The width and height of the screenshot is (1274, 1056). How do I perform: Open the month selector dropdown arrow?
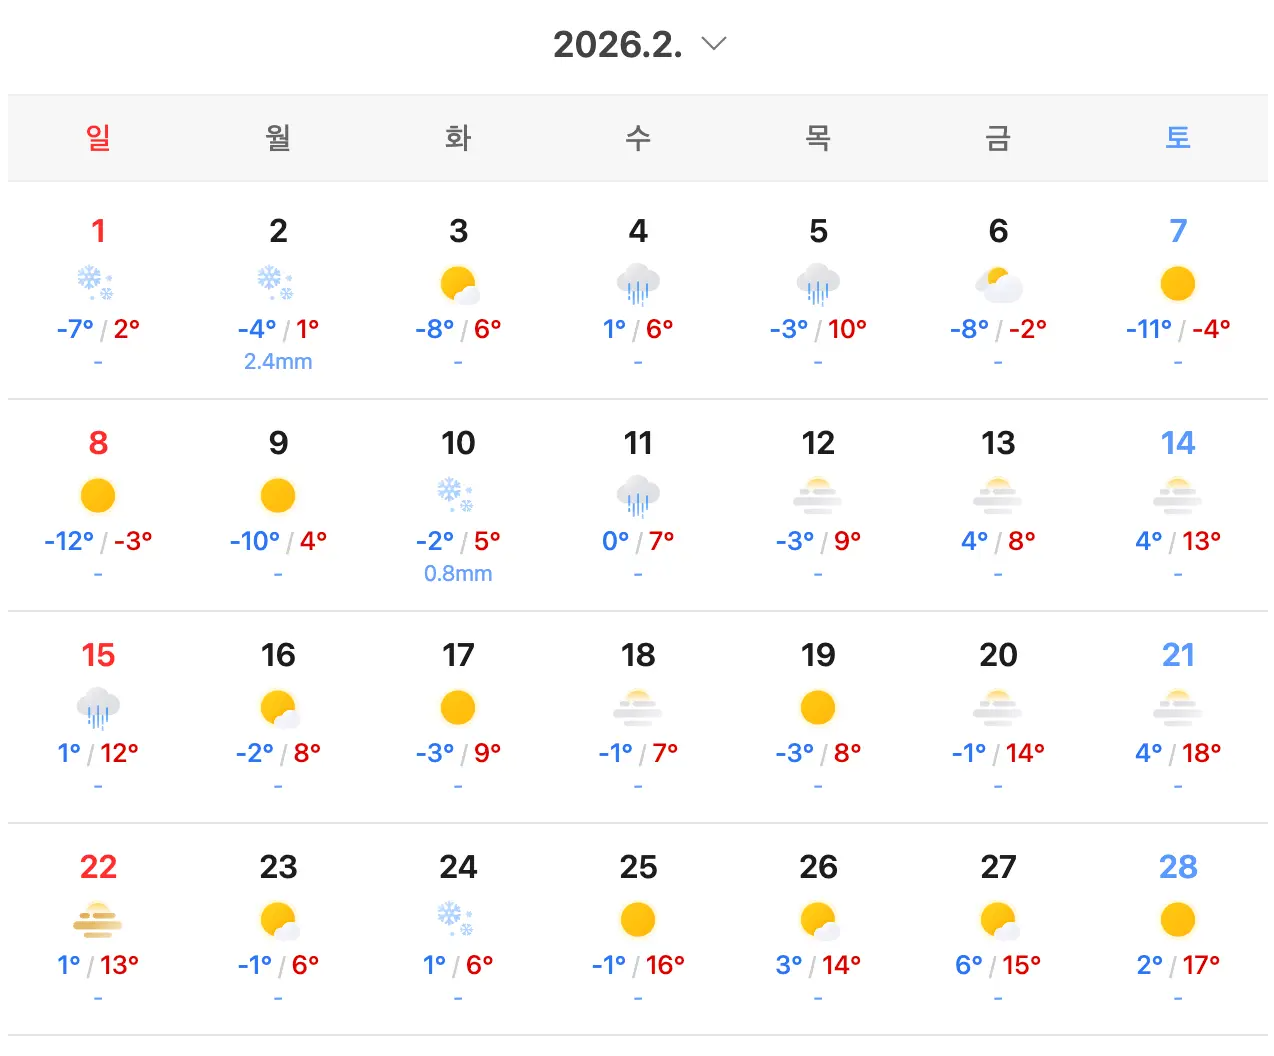712,43
